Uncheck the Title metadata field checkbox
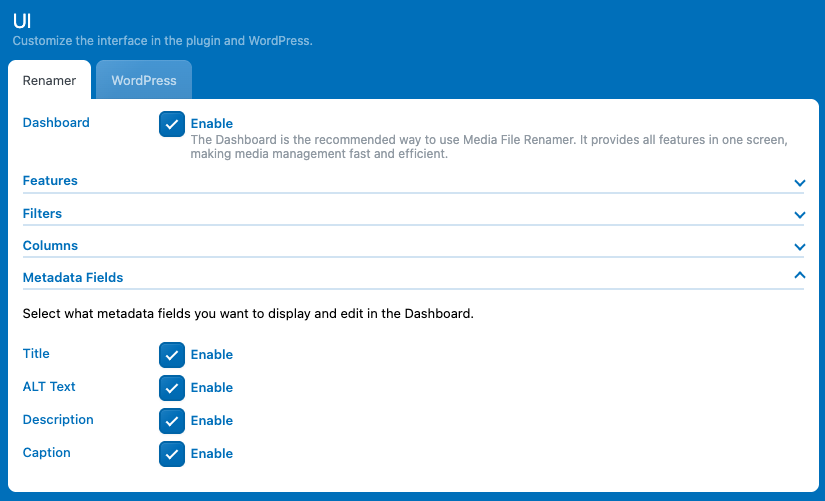The width and height of the screenshot is (825, 501). pyautogui.click(x=172, y=355)
